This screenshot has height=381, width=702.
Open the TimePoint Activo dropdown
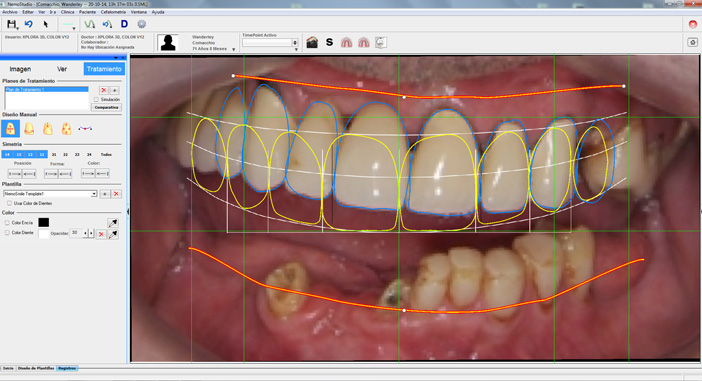(x=295, y=43)
